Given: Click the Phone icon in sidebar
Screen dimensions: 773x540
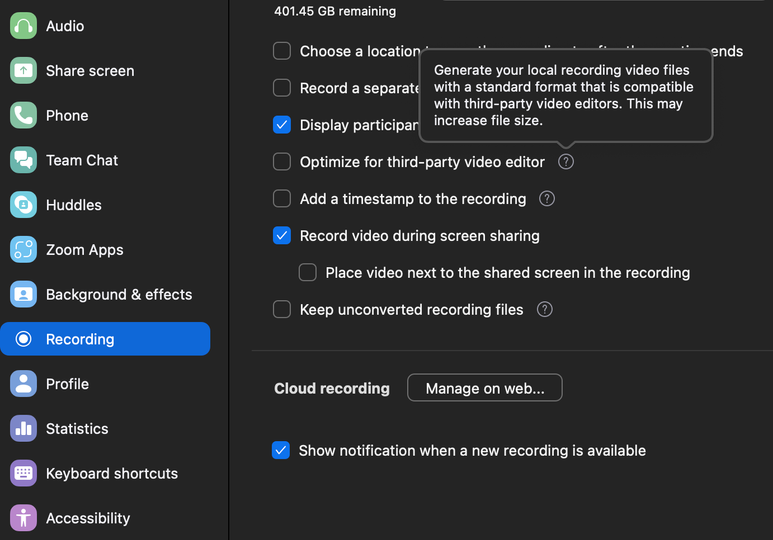Looking at the screenshot, I should [23, 116].
